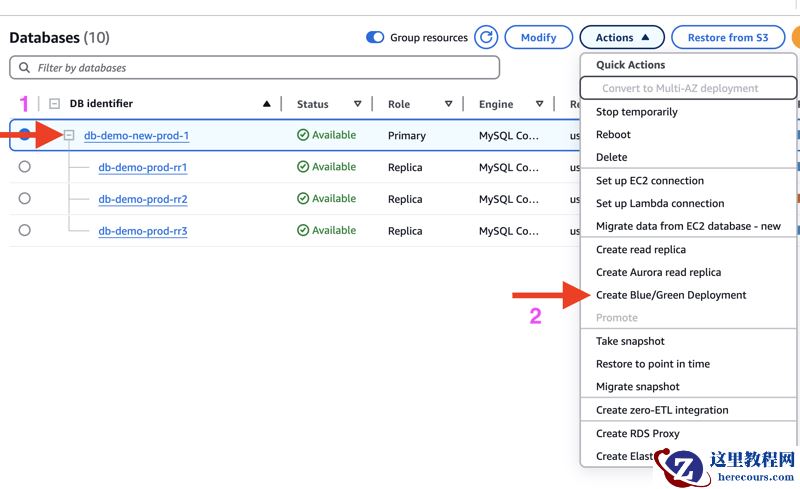Viewport: 800px width, 489px height.
Task: Click Convert to Multi-AZ deployment entry
Action: coord(688,88)
